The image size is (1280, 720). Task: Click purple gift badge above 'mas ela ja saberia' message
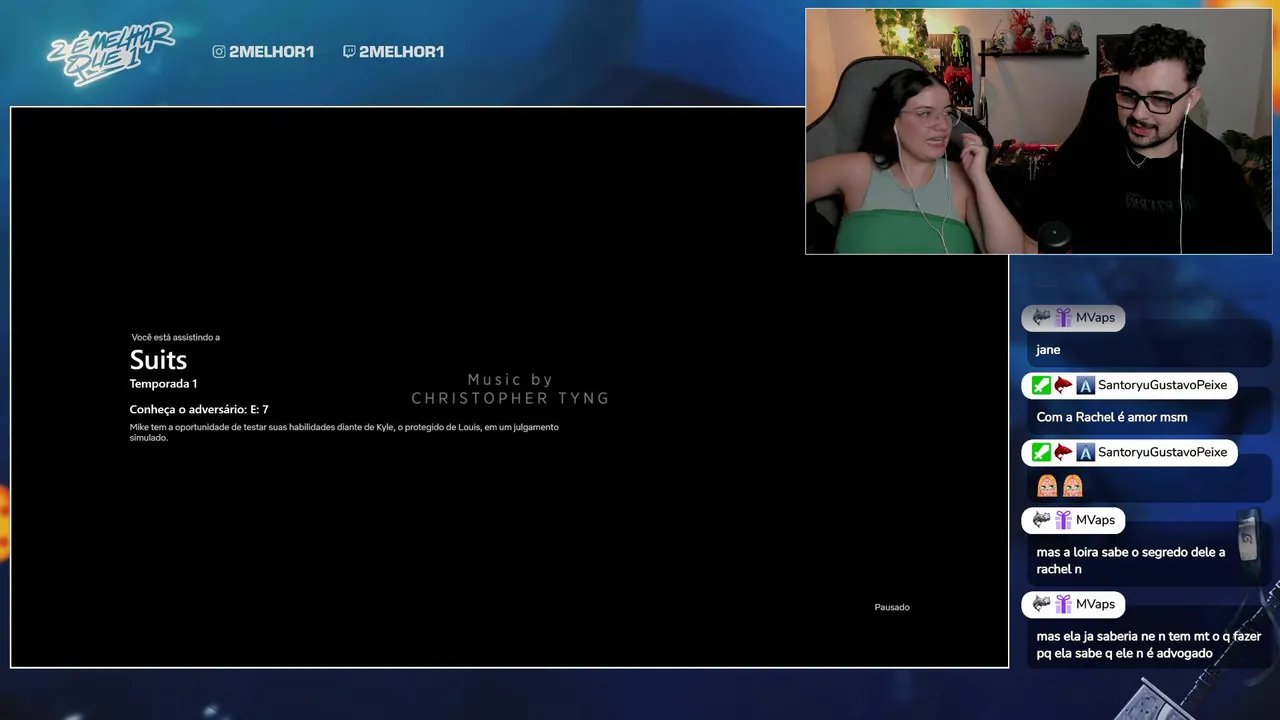(1063, 604)
